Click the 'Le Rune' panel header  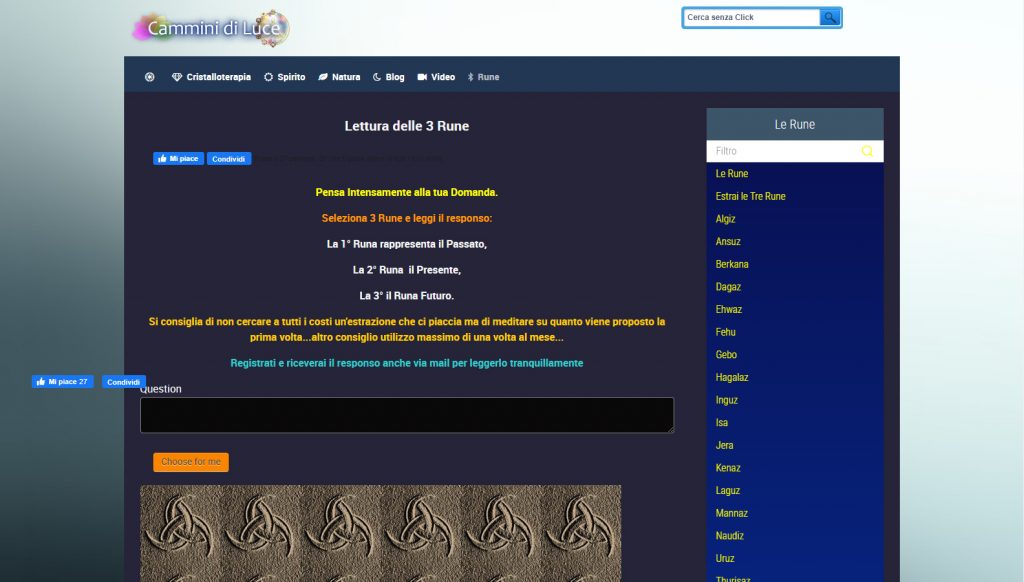click(x=795, y=124)
